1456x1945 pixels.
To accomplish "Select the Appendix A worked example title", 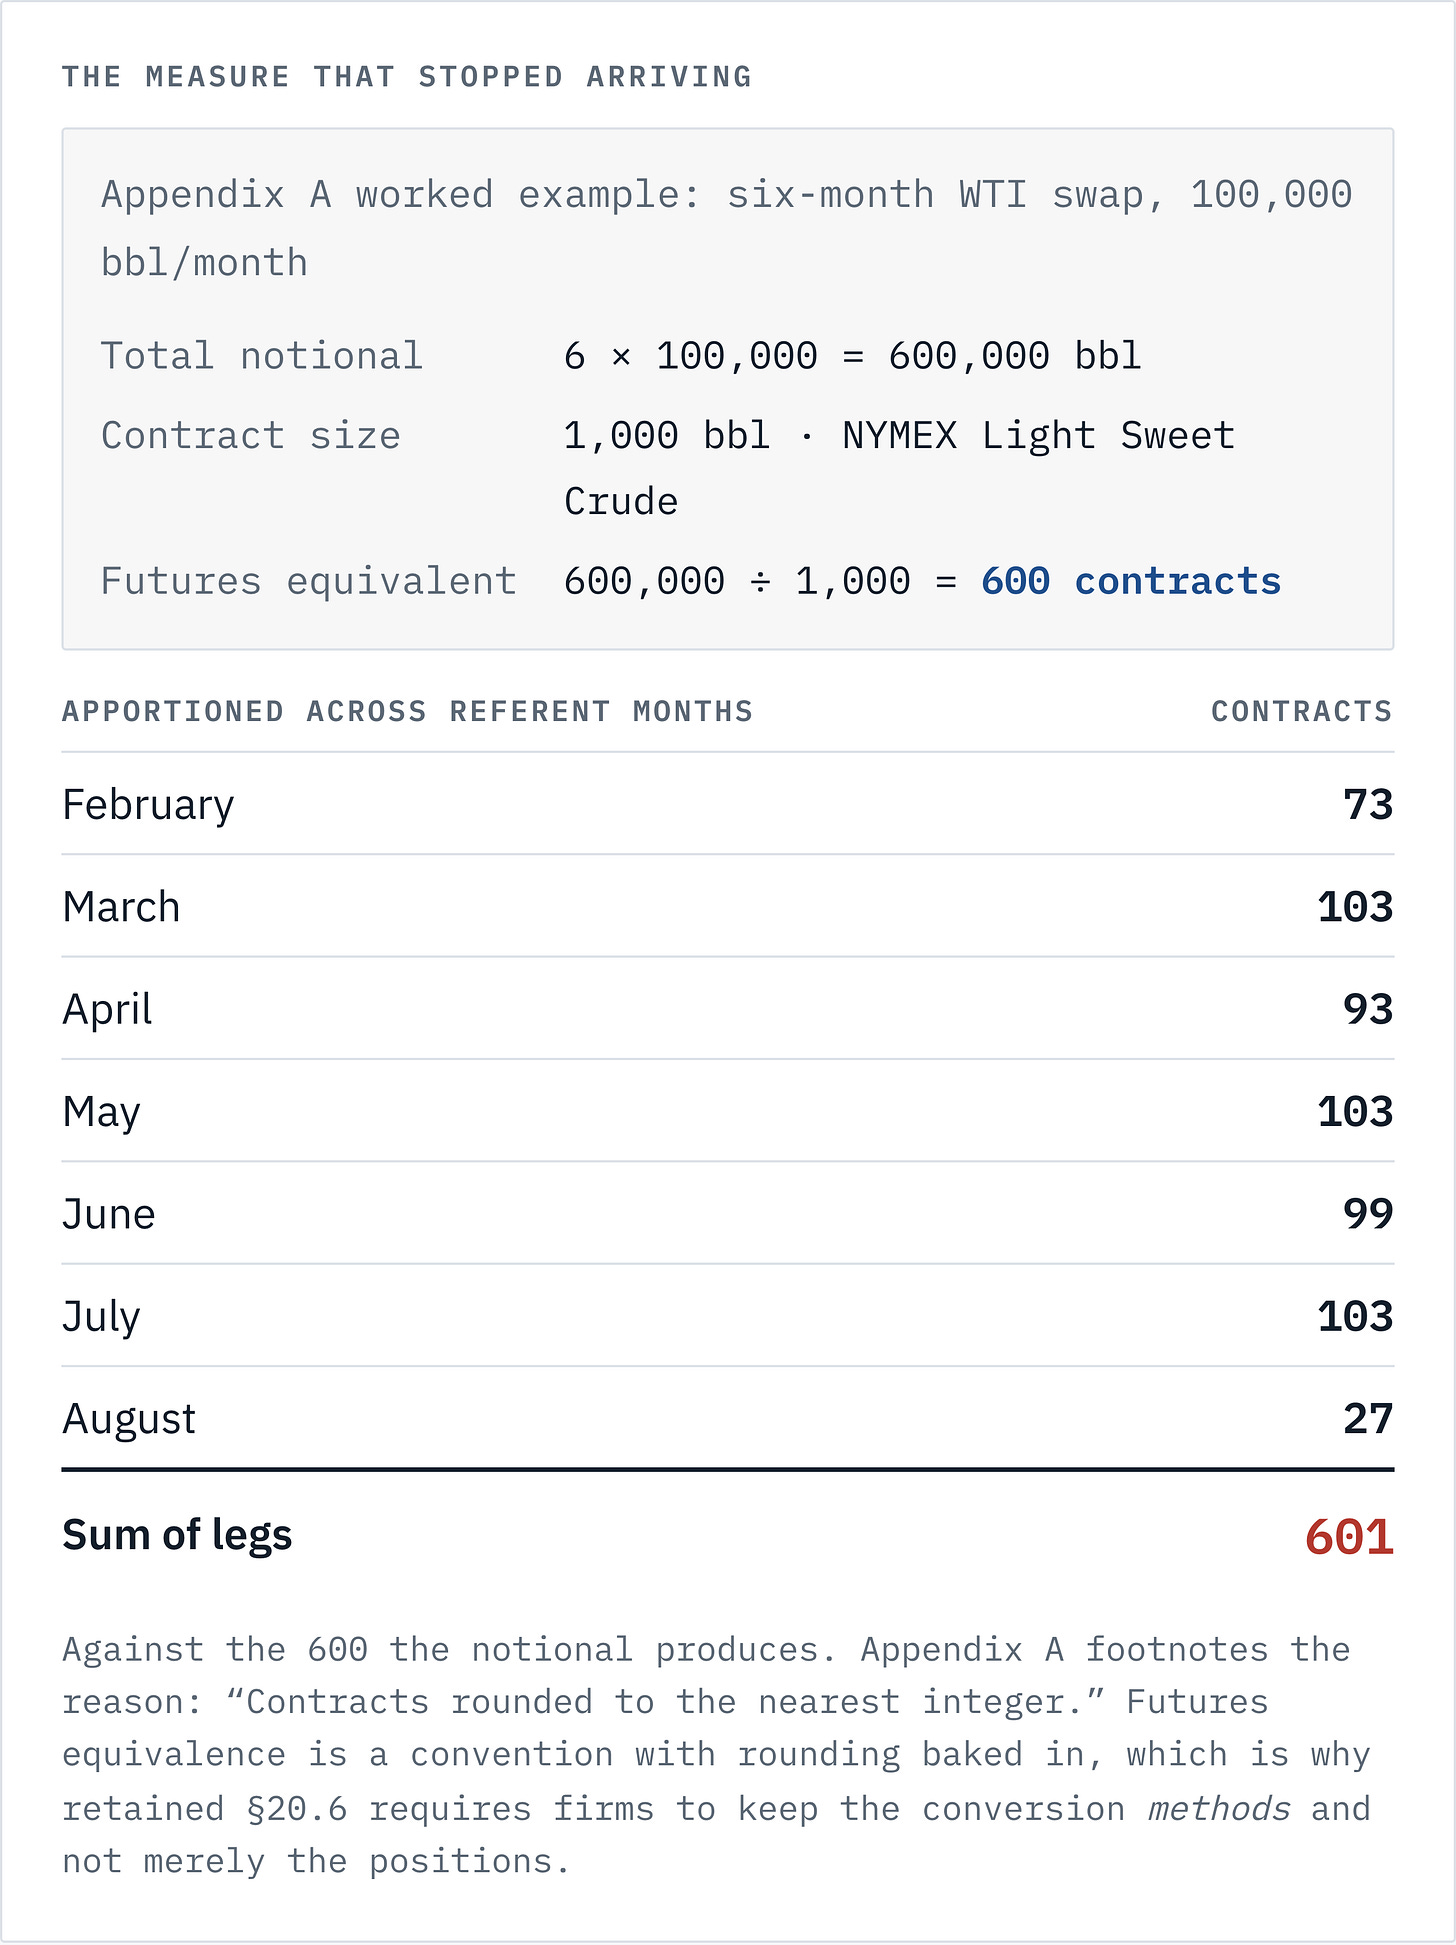I will tap(727, 228).
